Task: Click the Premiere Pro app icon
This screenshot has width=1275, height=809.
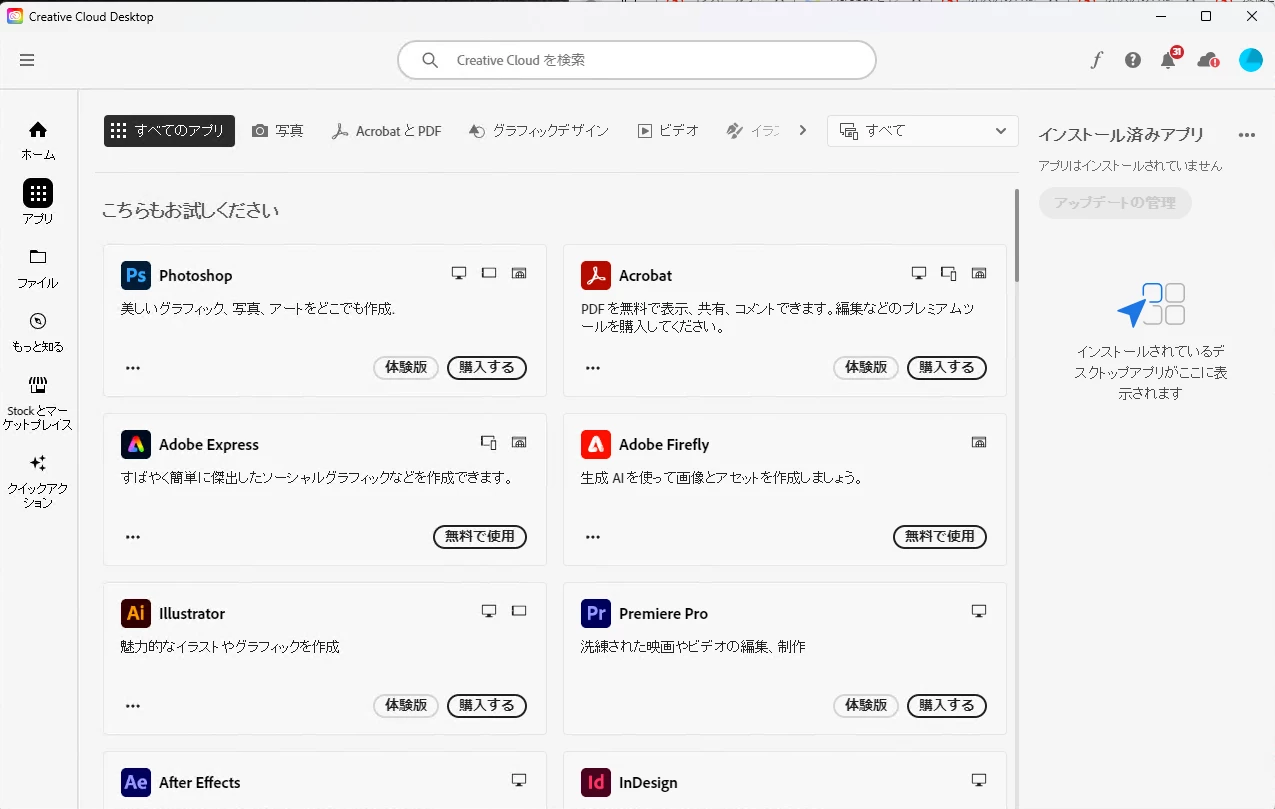Action: click(596, 613)
